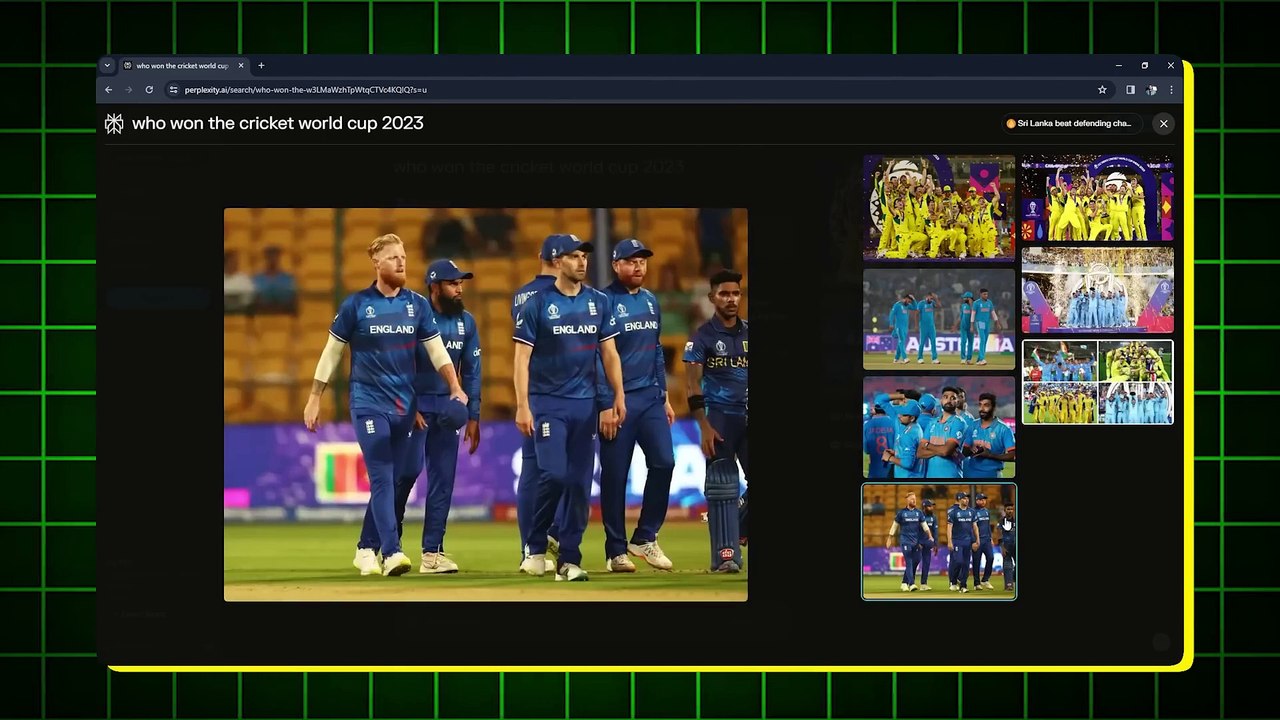Select the India team huddle thumbnail
This screenshot has height=720, width=1280.
click(939, 427)
